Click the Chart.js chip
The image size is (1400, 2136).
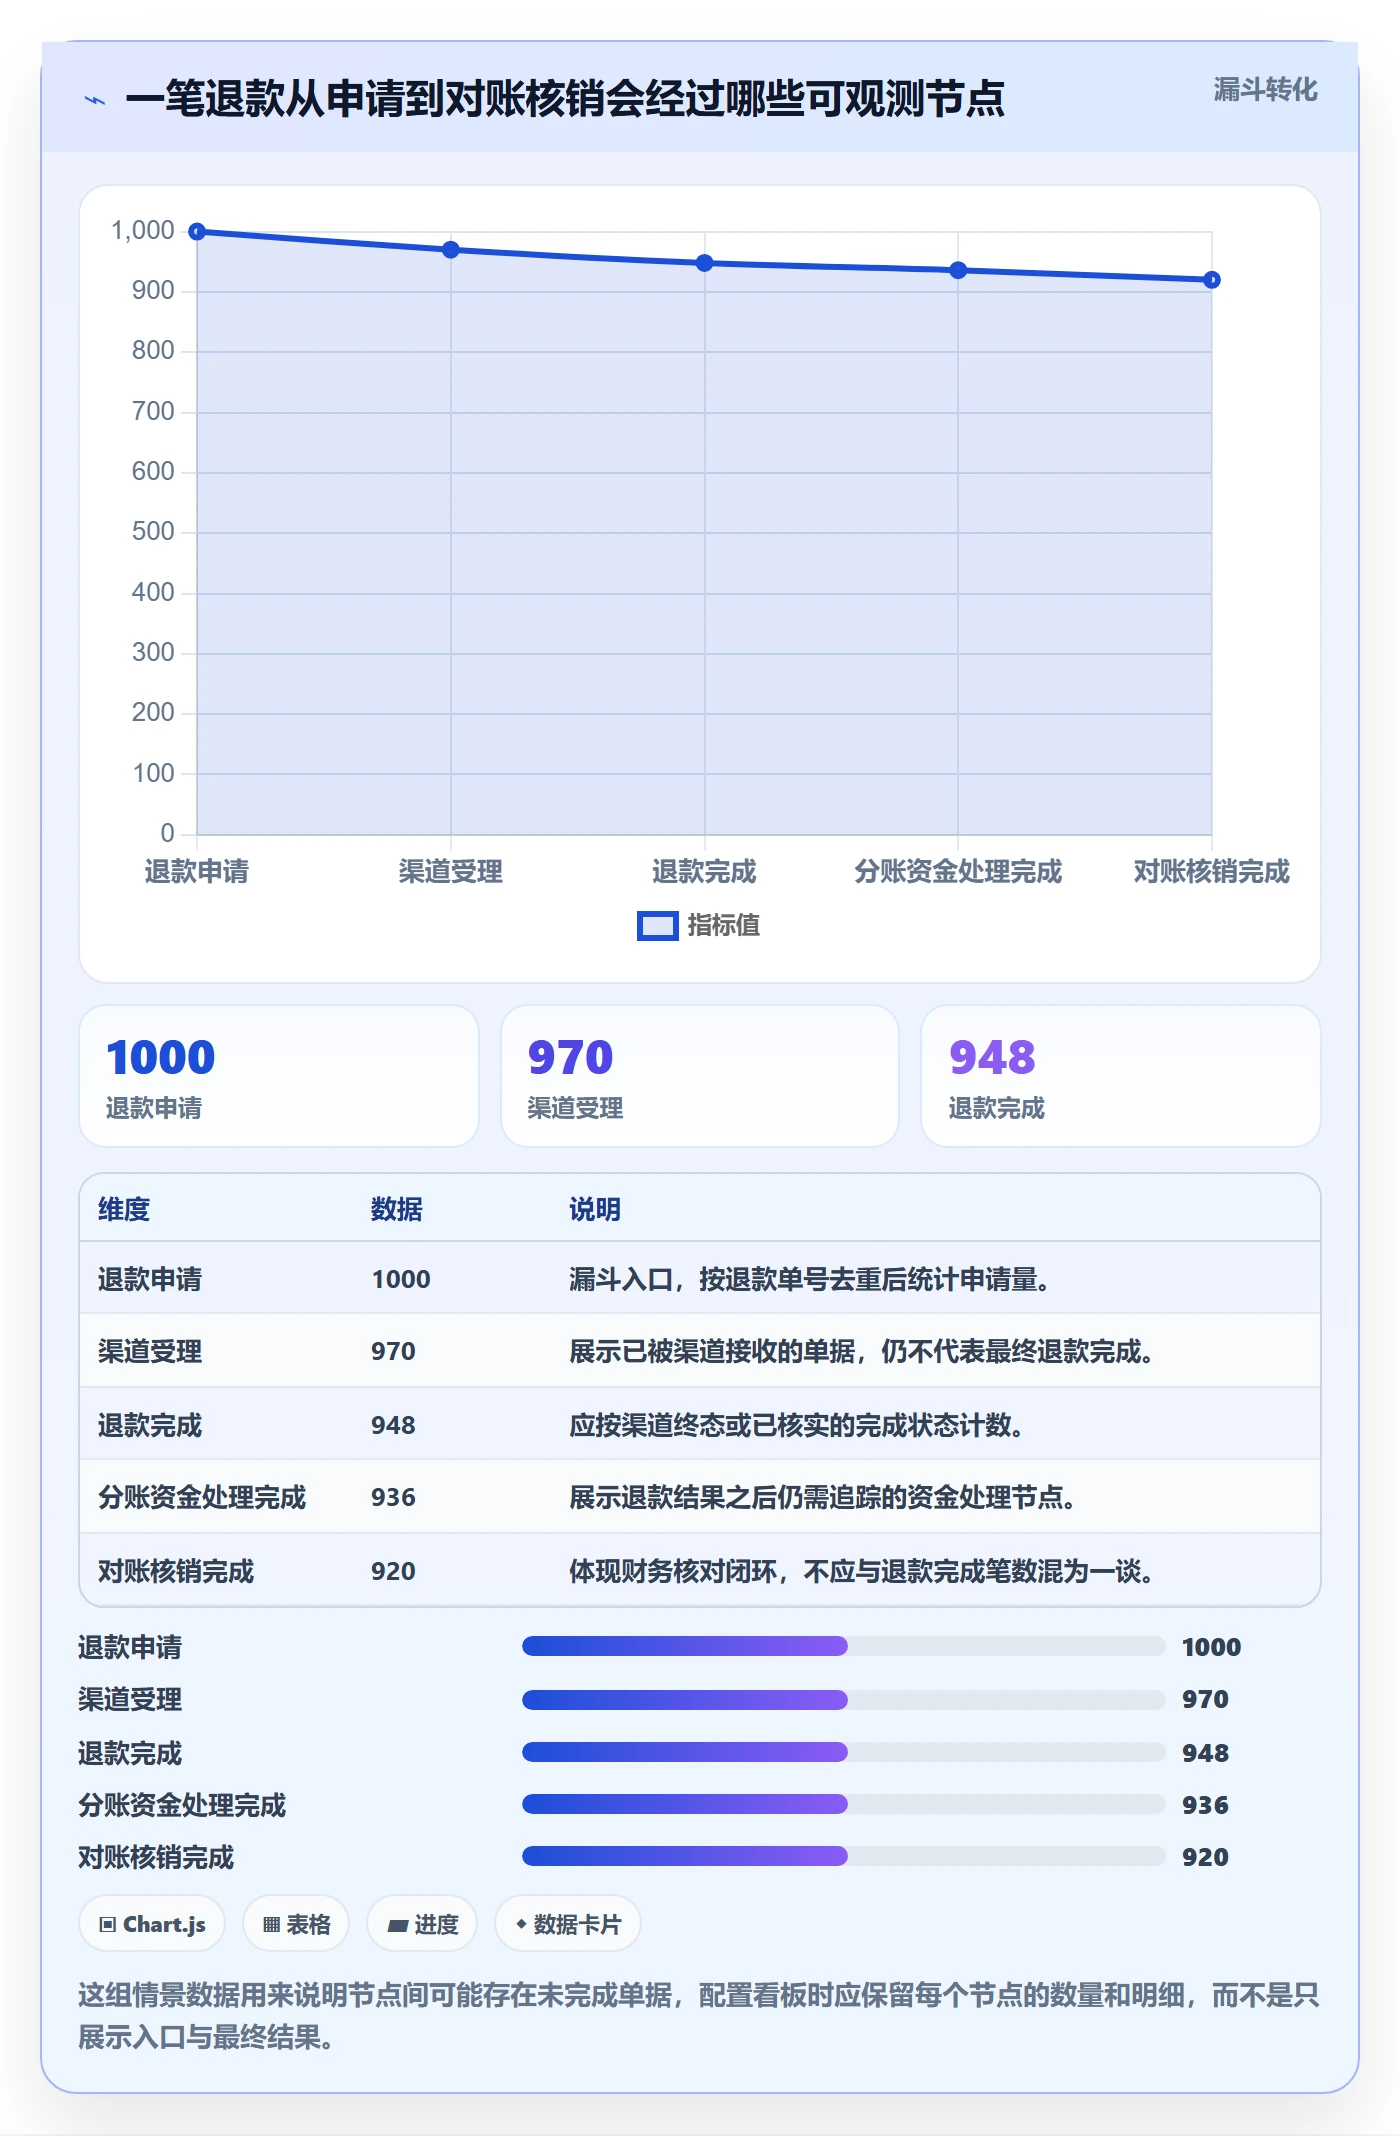click(x=152, y=1924)
